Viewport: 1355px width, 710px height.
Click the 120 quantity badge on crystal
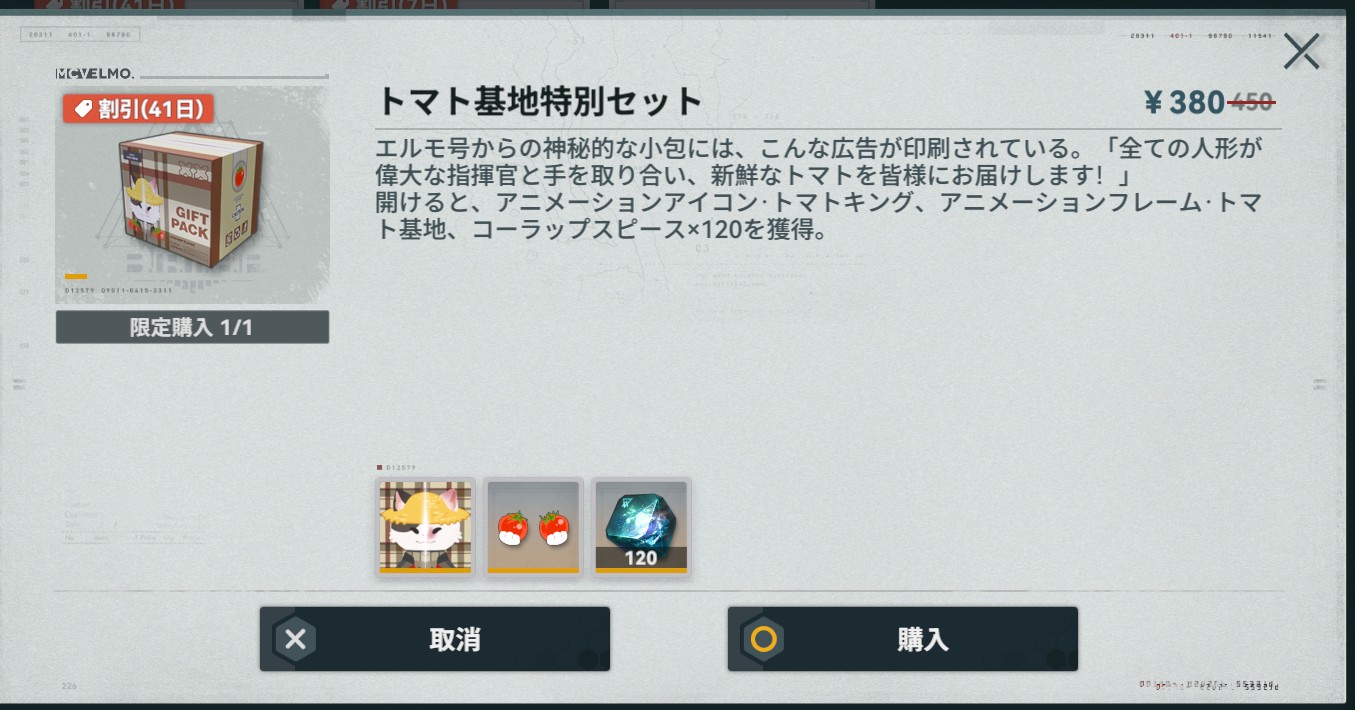tap(641, 558)
